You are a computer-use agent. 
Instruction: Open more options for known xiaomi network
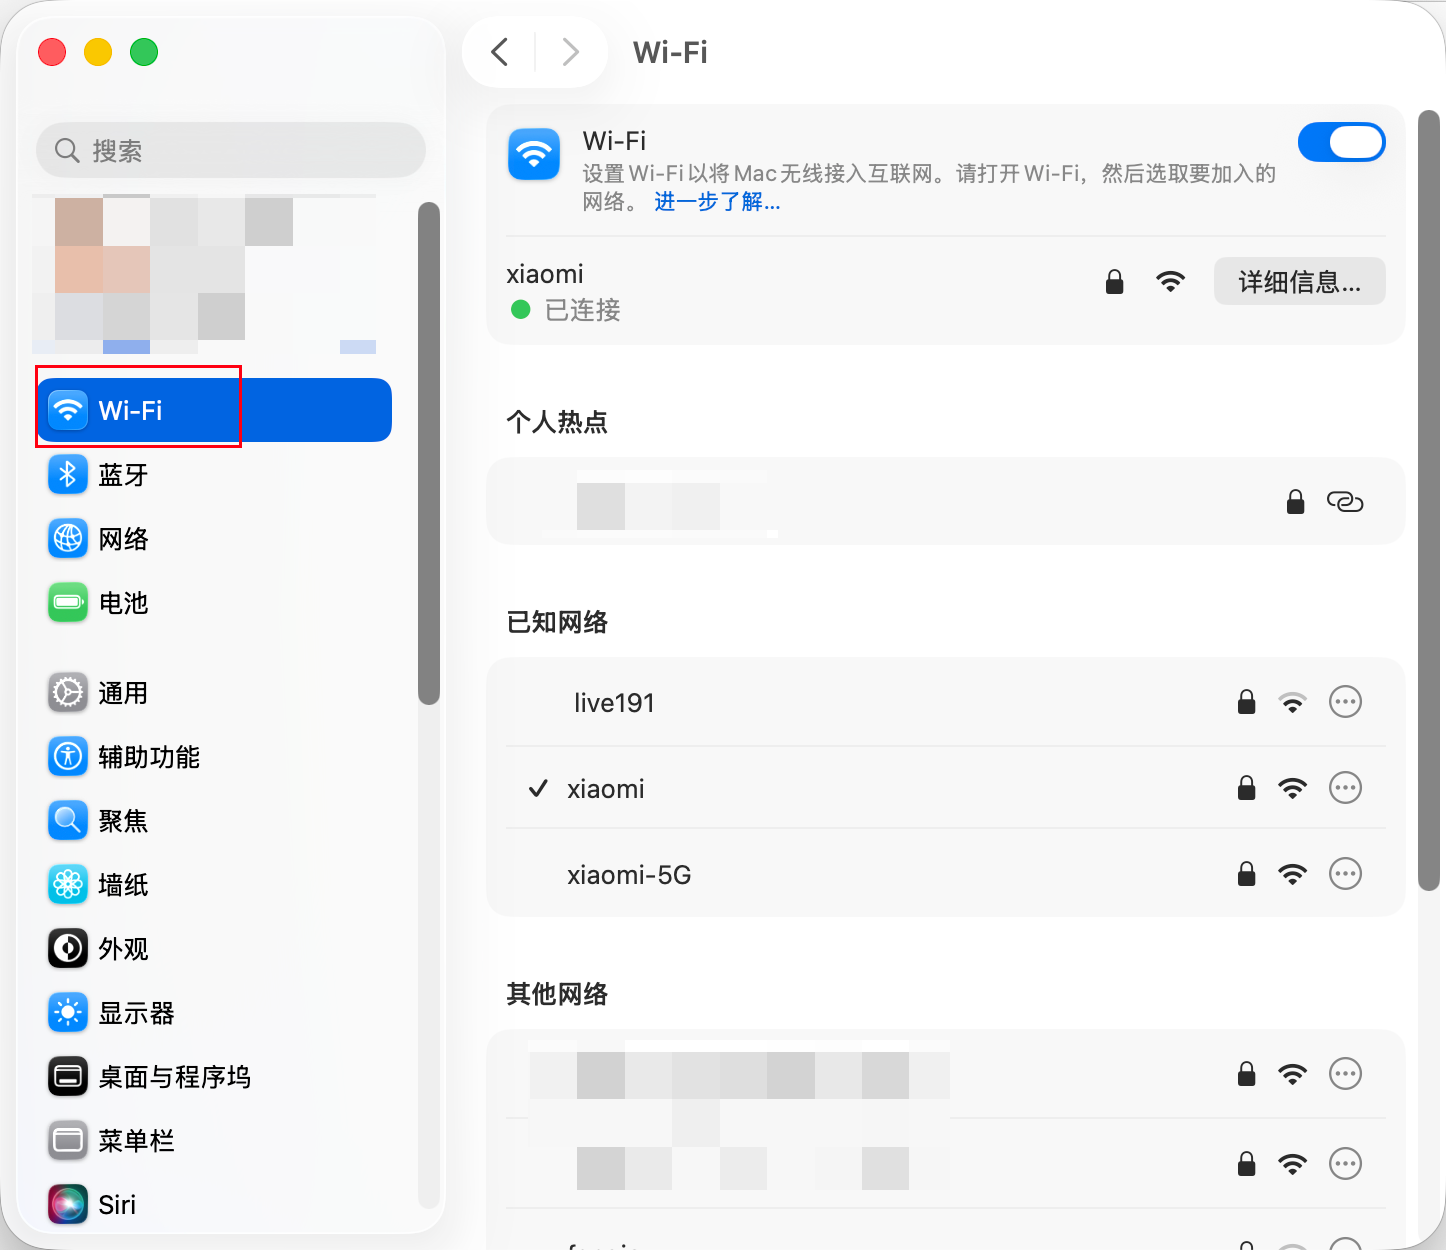1345,788
